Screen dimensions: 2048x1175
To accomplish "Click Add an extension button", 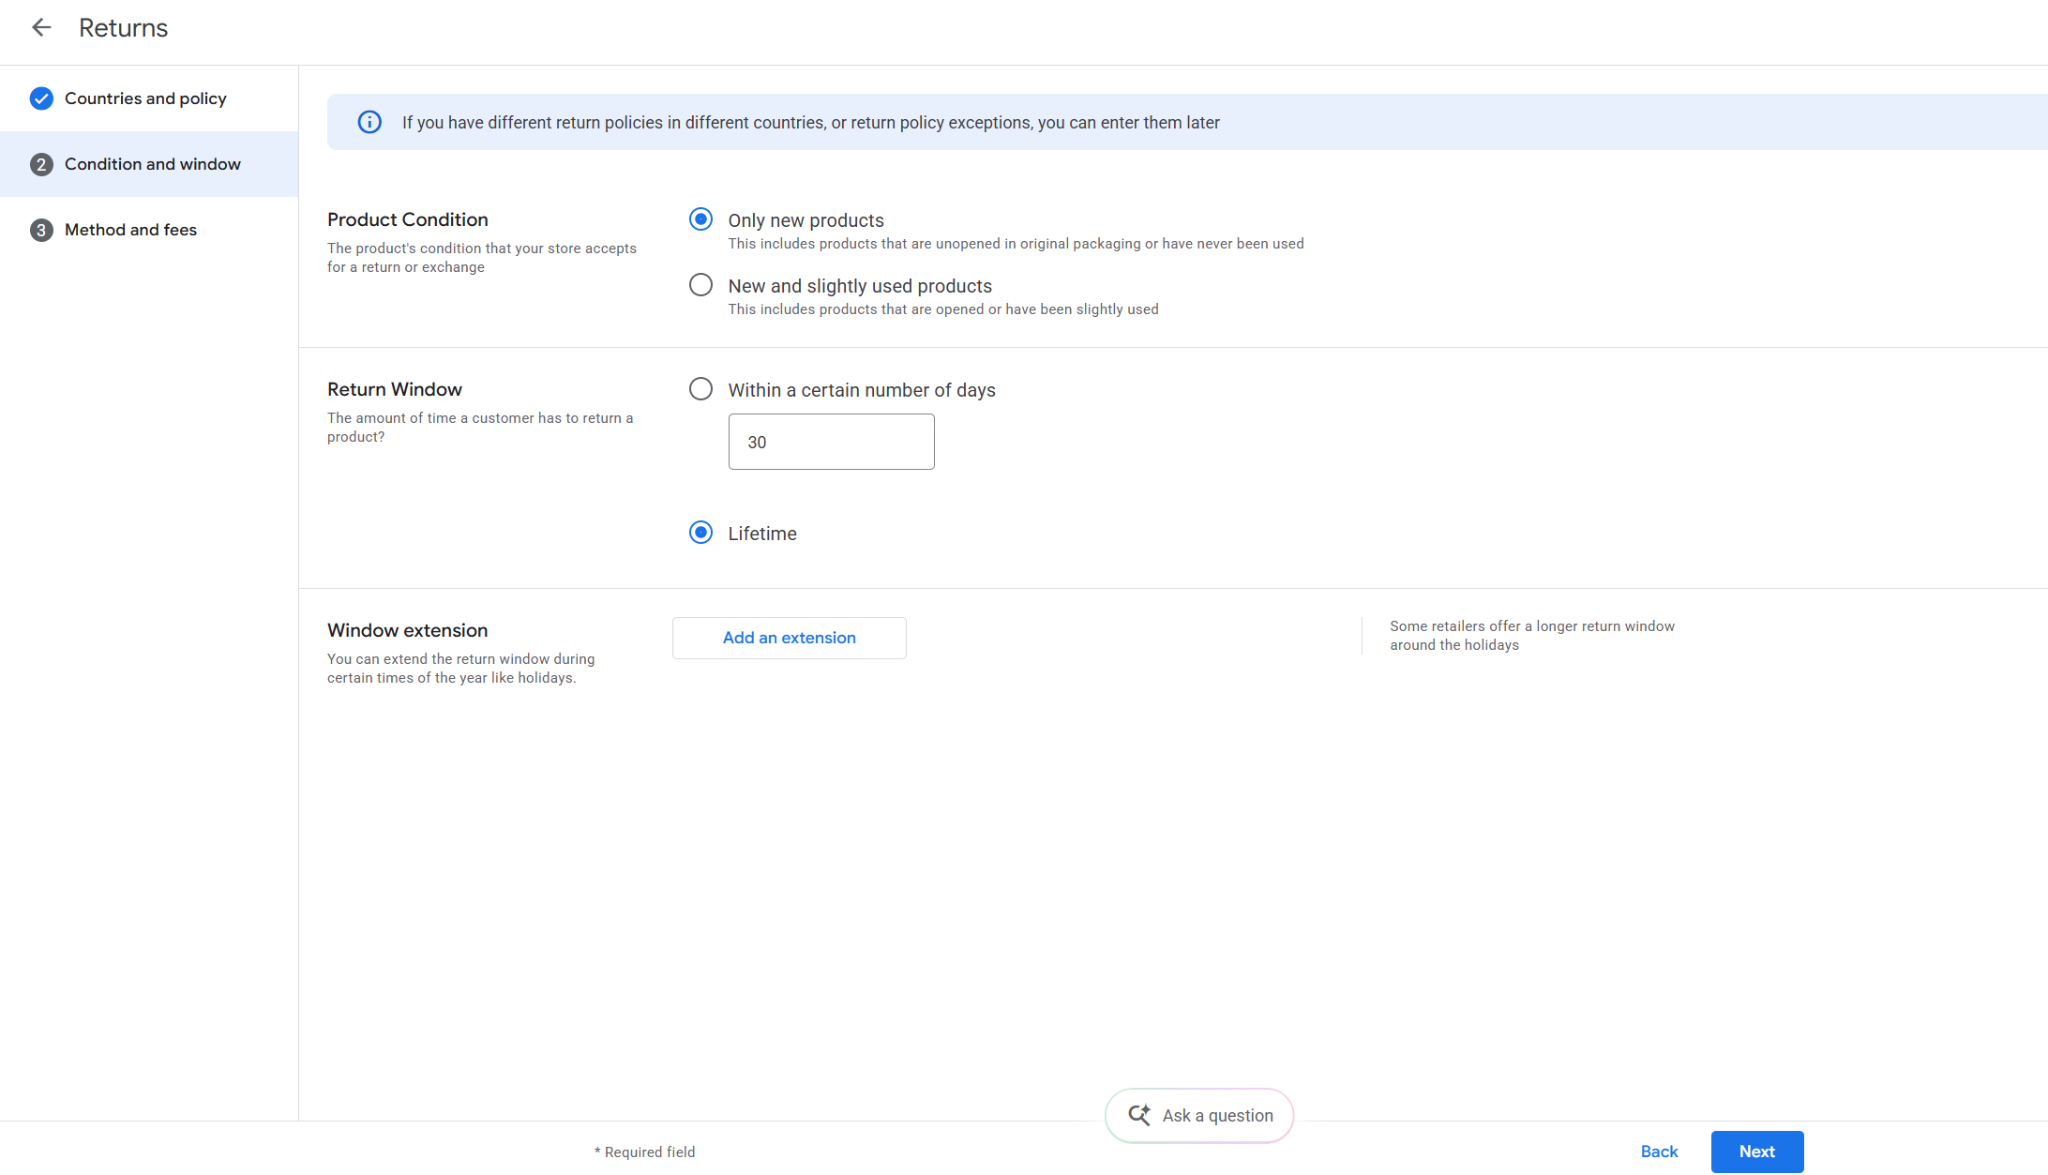I will pos(789,638).
